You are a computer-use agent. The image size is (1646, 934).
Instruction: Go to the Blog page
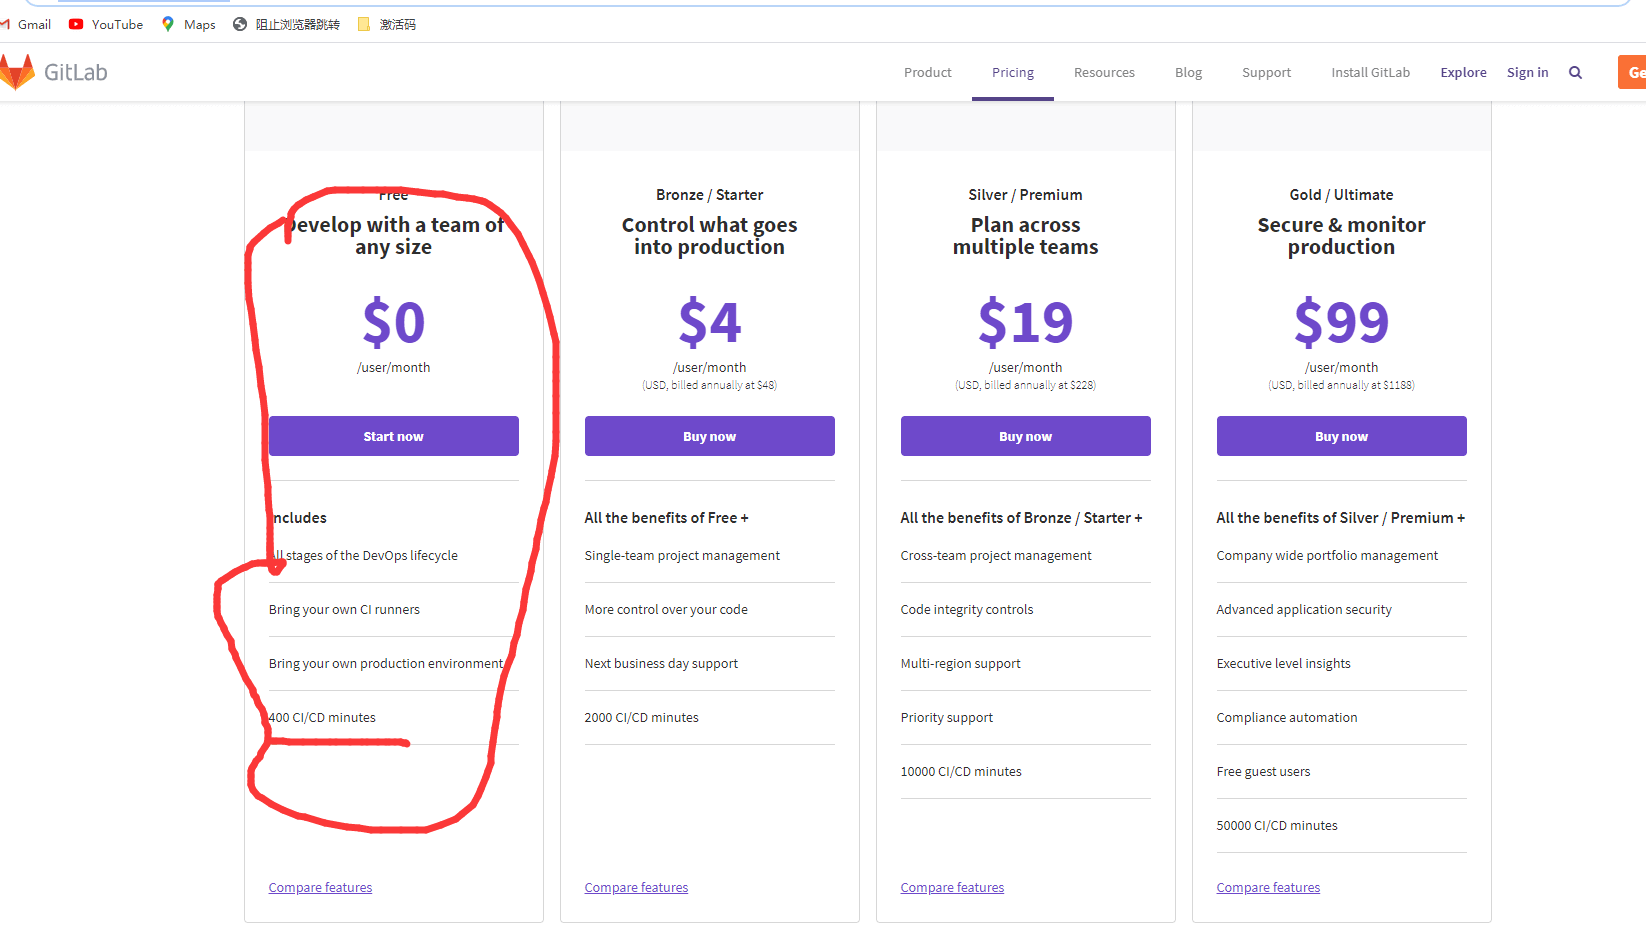click(x=1188, y=73)
